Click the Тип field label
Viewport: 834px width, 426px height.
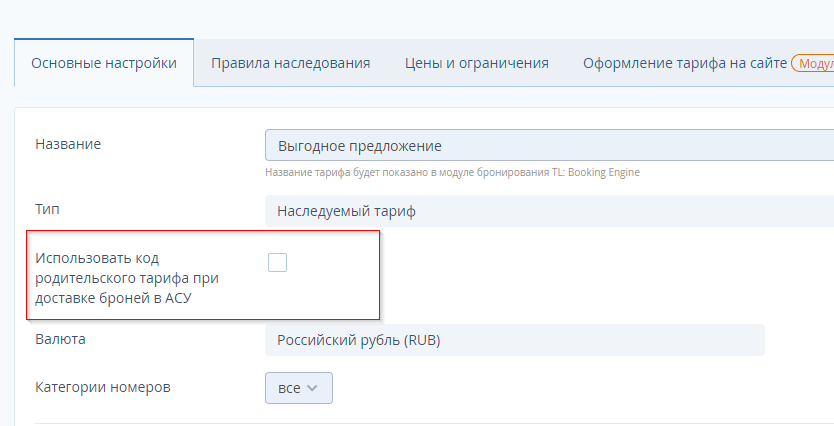(x=48, y=210)
